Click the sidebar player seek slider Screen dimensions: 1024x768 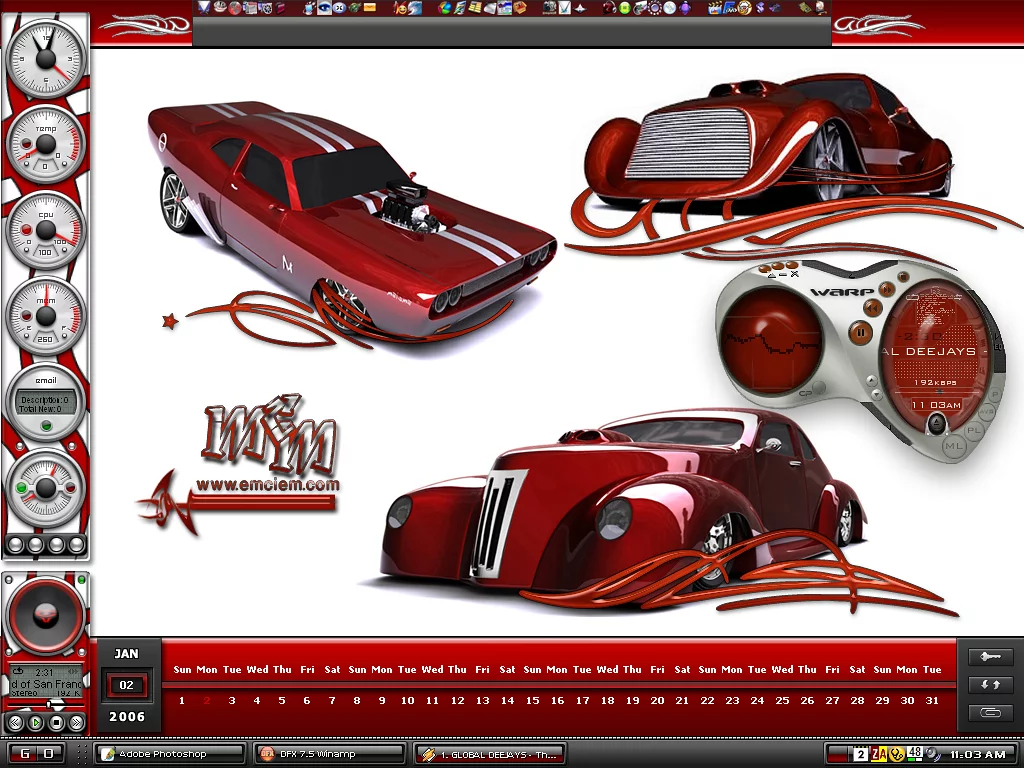(46, 705)
